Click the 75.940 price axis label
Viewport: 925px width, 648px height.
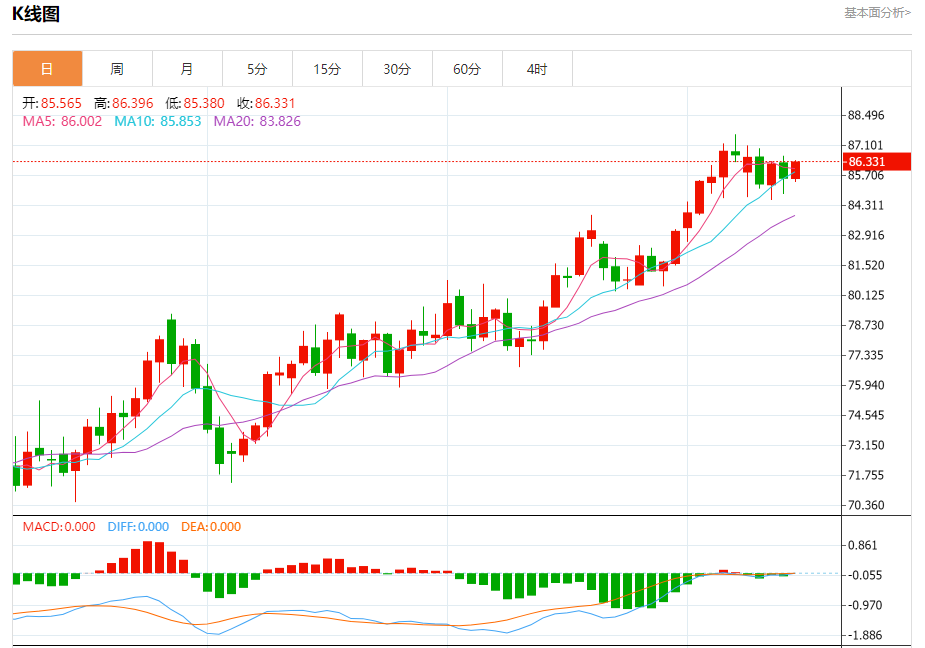coord(866,385)
